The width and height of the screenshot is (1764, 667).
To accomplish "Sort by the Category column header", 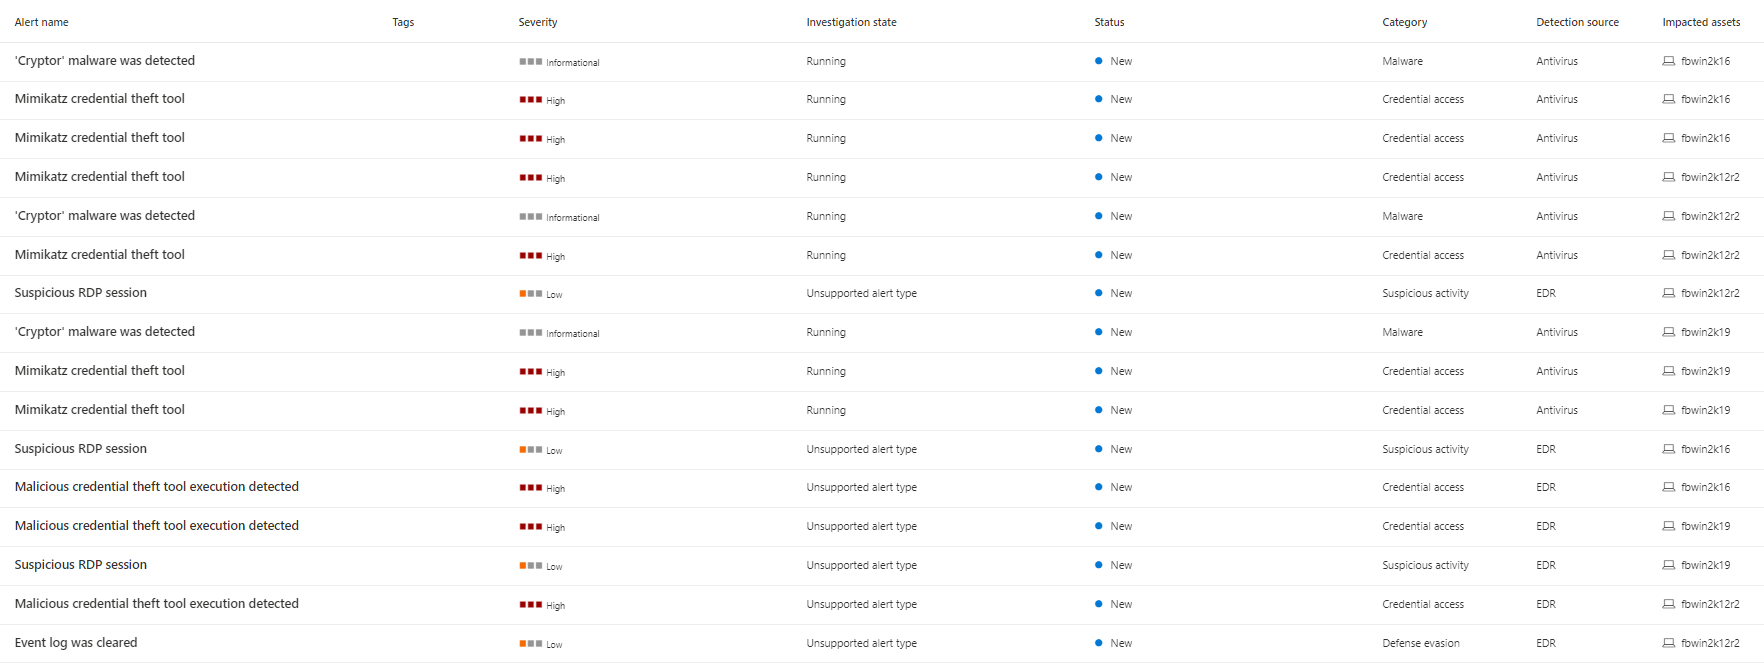I will [x=1405, y=22].
